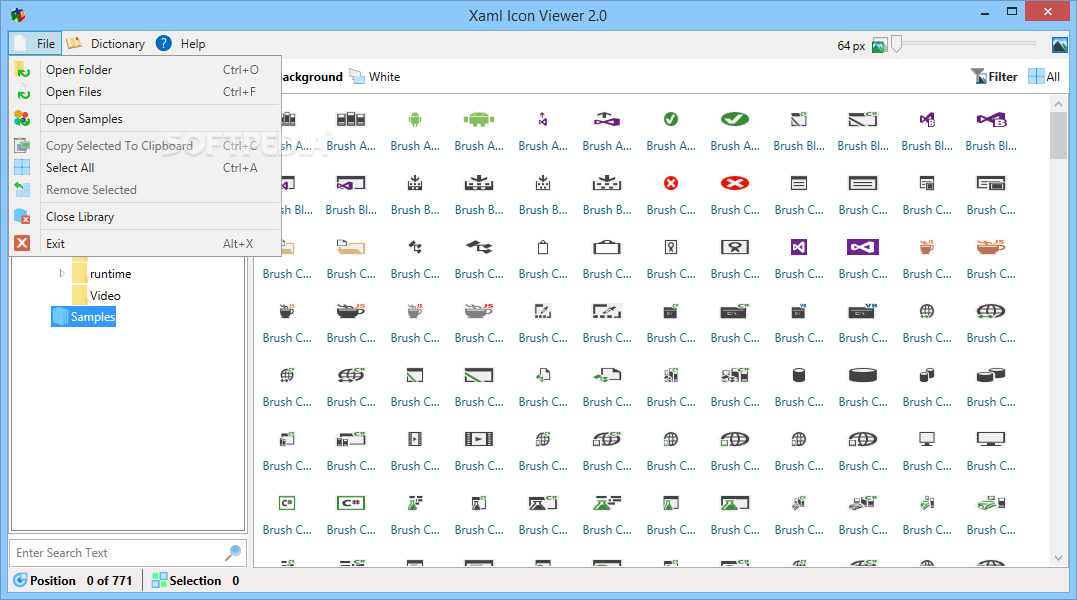This screenshot has width=1077, height=600.
Task: Select the small computer monitor icon
Action: pyautogui.click(x=927, y=439)
